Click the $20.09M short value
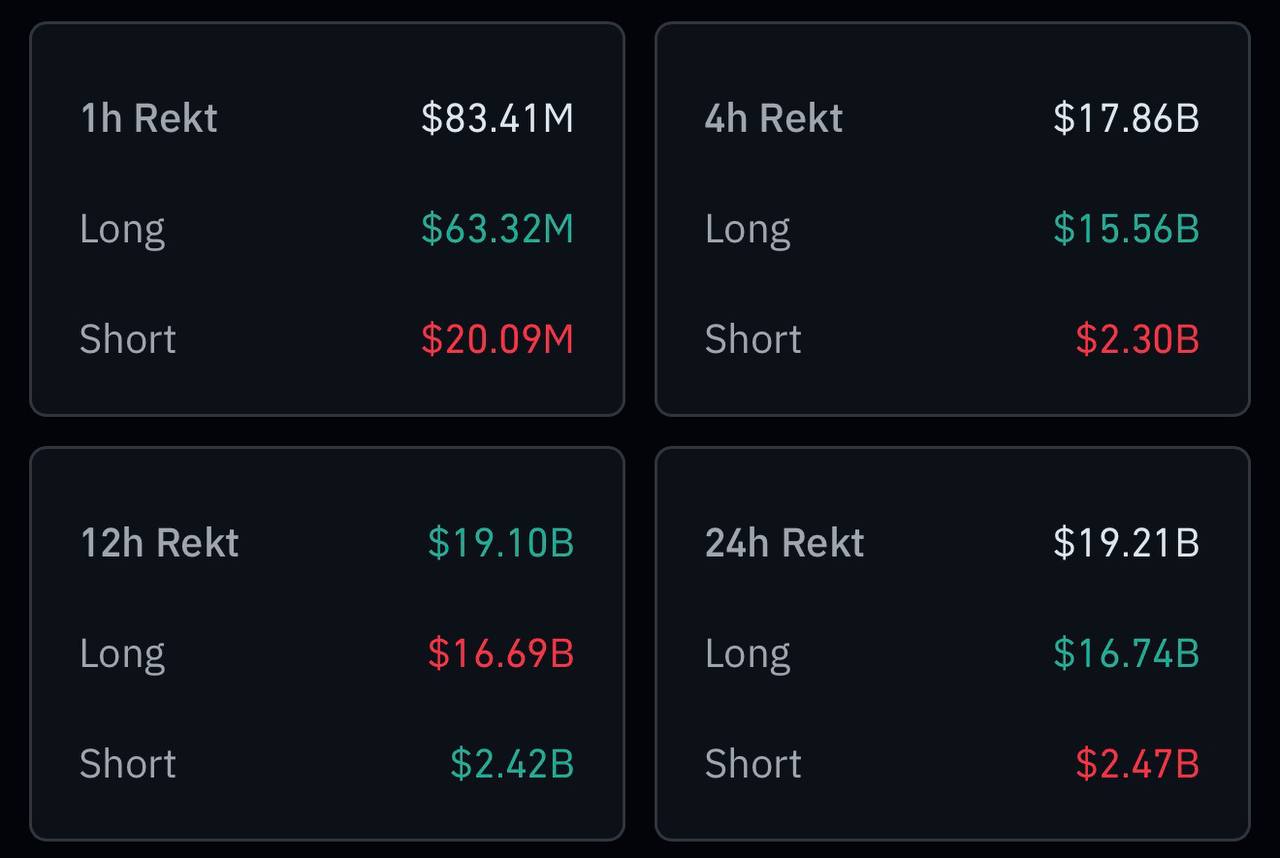The height and width of the screenshot is (858, 1280). (497, 339)
